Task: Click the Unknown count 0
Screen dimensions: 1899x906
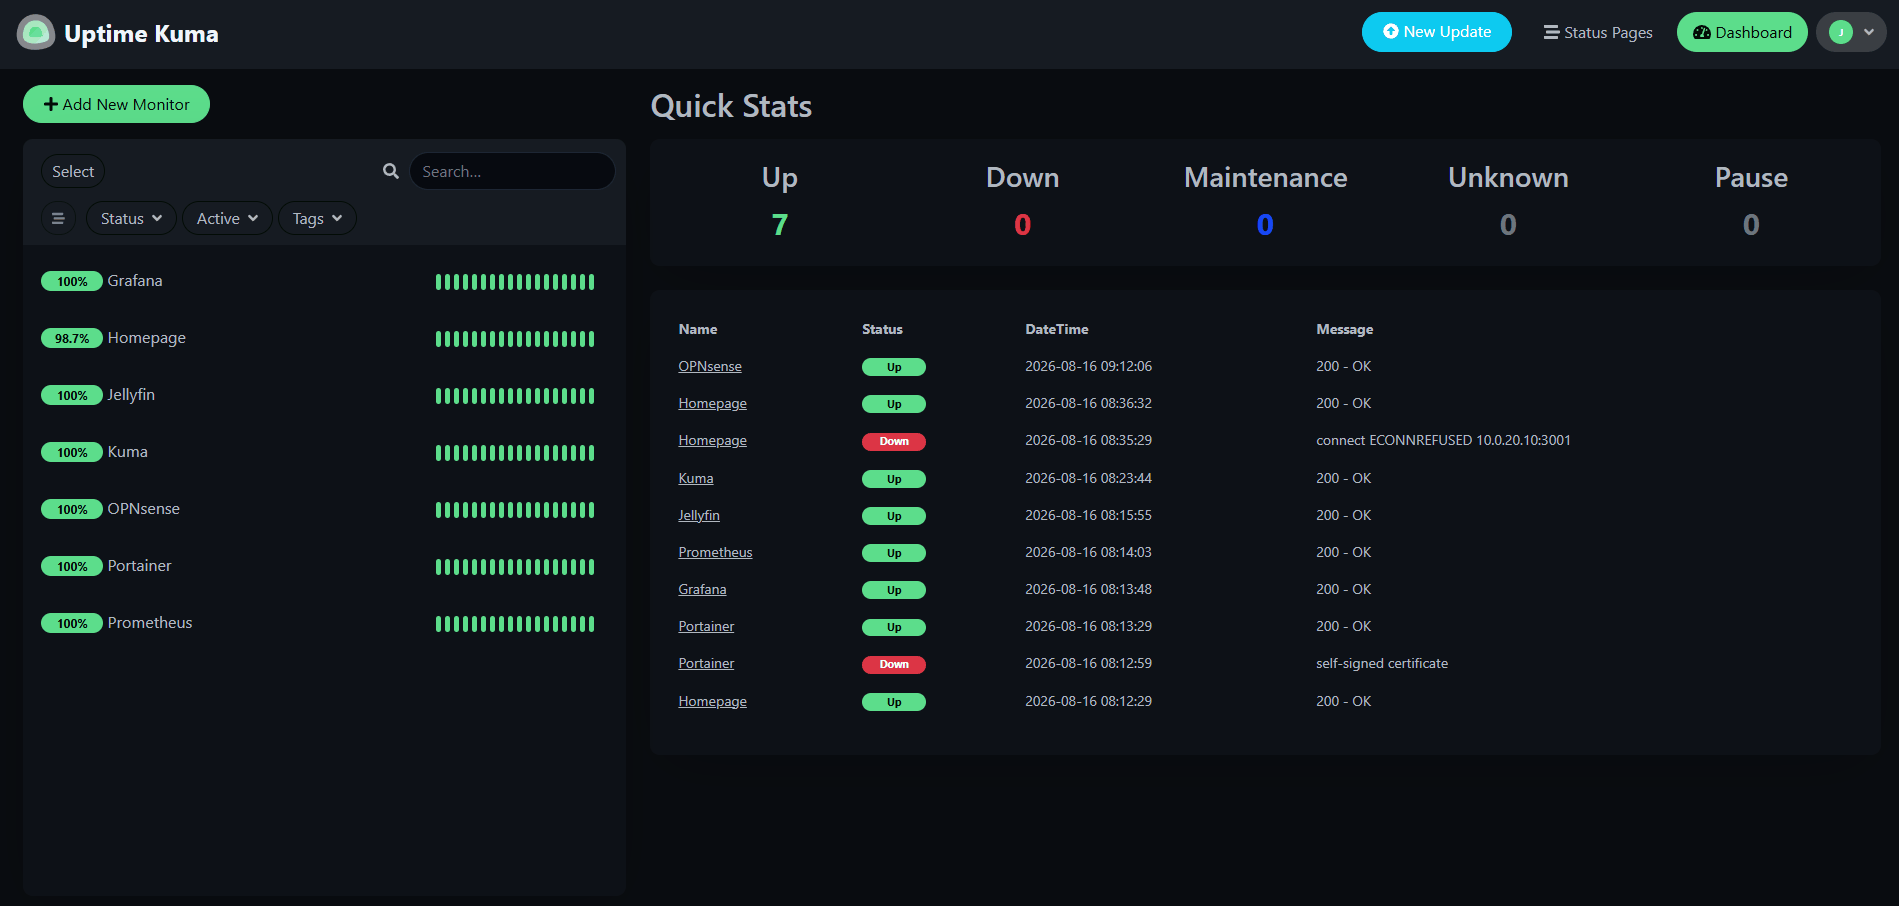Action: [x=1508, y=225]
